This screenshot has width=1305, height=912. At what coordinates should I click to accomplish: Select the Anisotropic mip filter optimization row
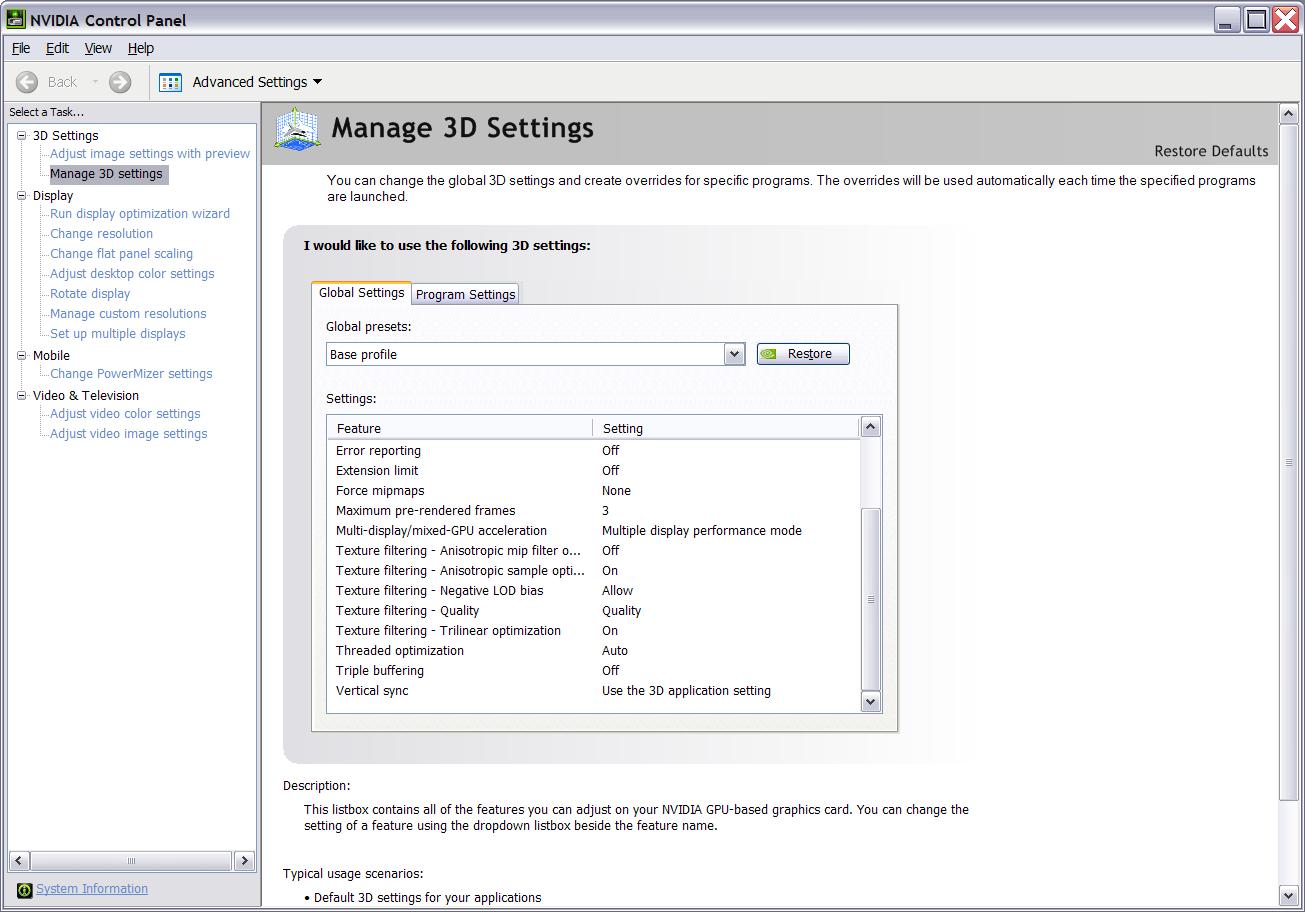[x=593, y=551]
